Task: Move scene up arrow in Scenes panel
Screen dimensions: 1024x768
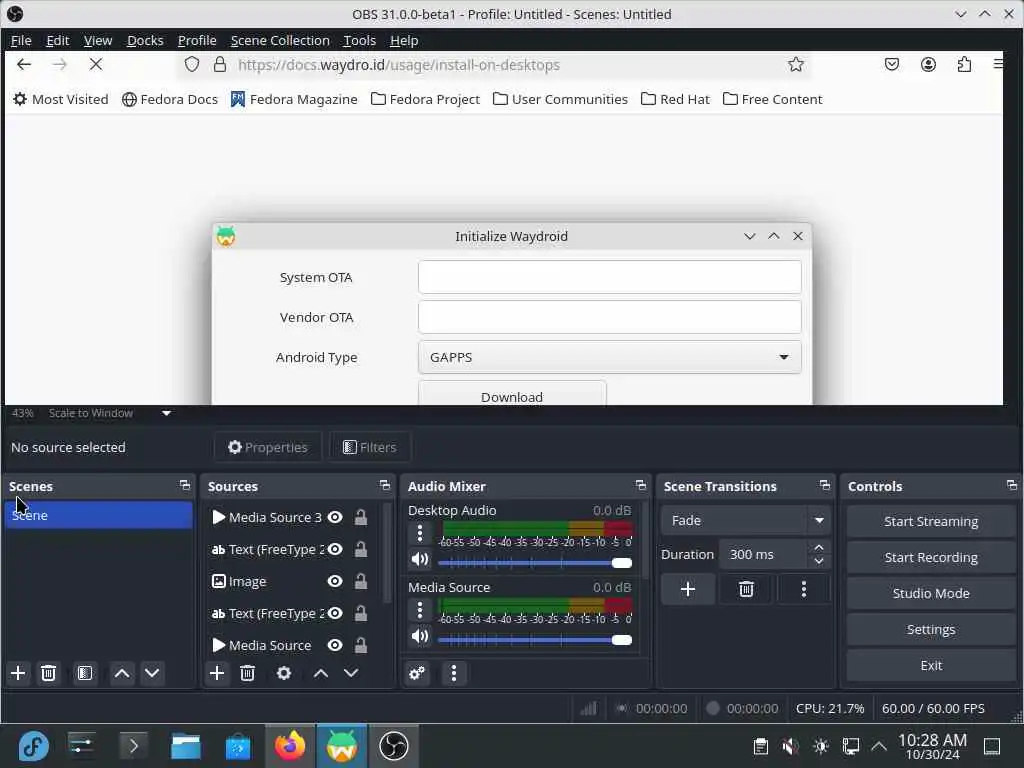Action: (x=121, y=673)
